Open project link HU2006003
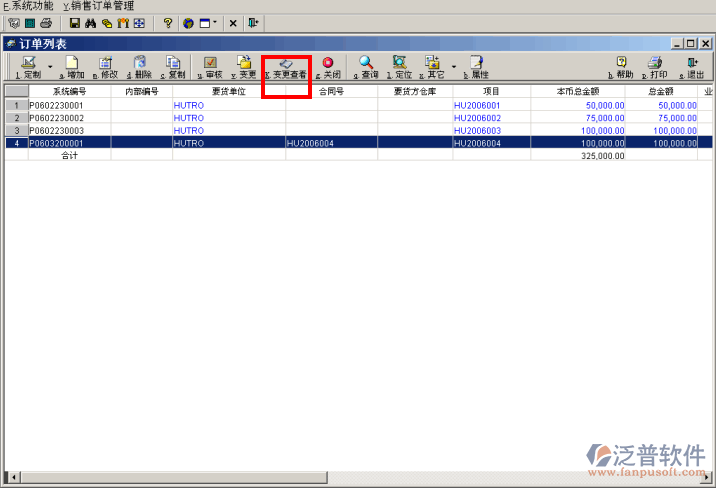Viewport: 716px width, 488px height. [477, 131]
